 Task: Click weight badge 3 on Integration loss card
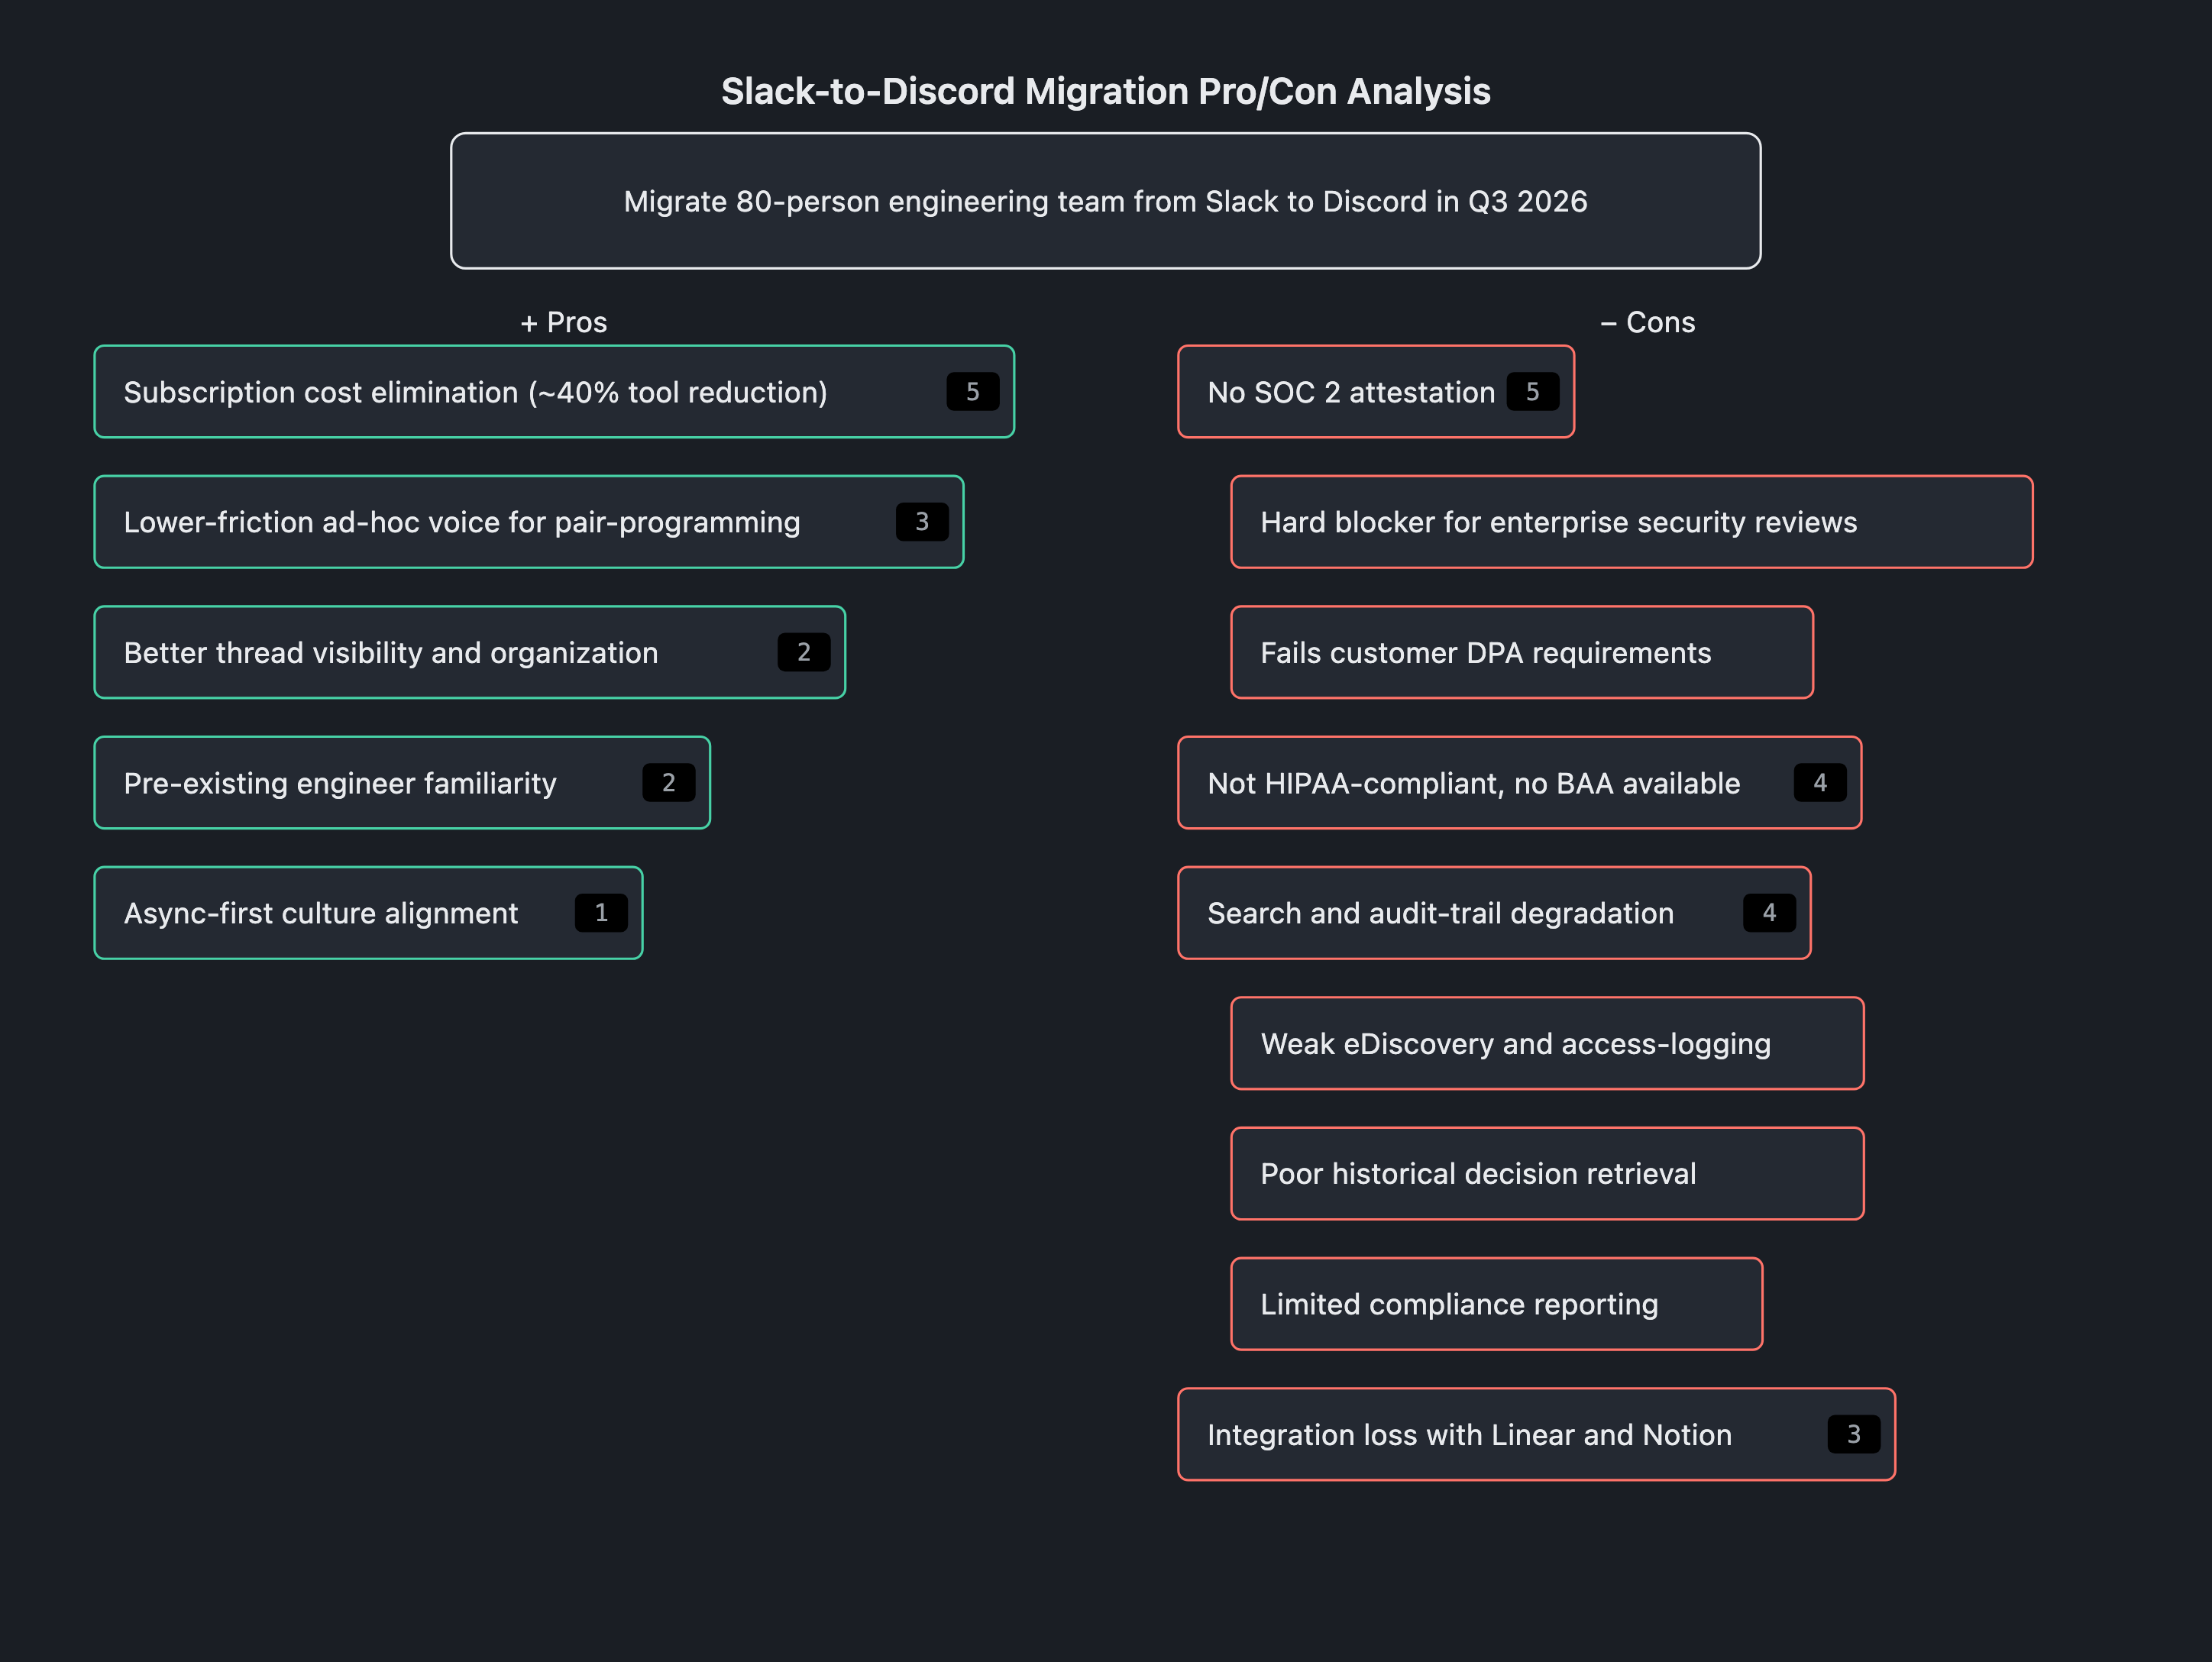tap(1854, 1434)
